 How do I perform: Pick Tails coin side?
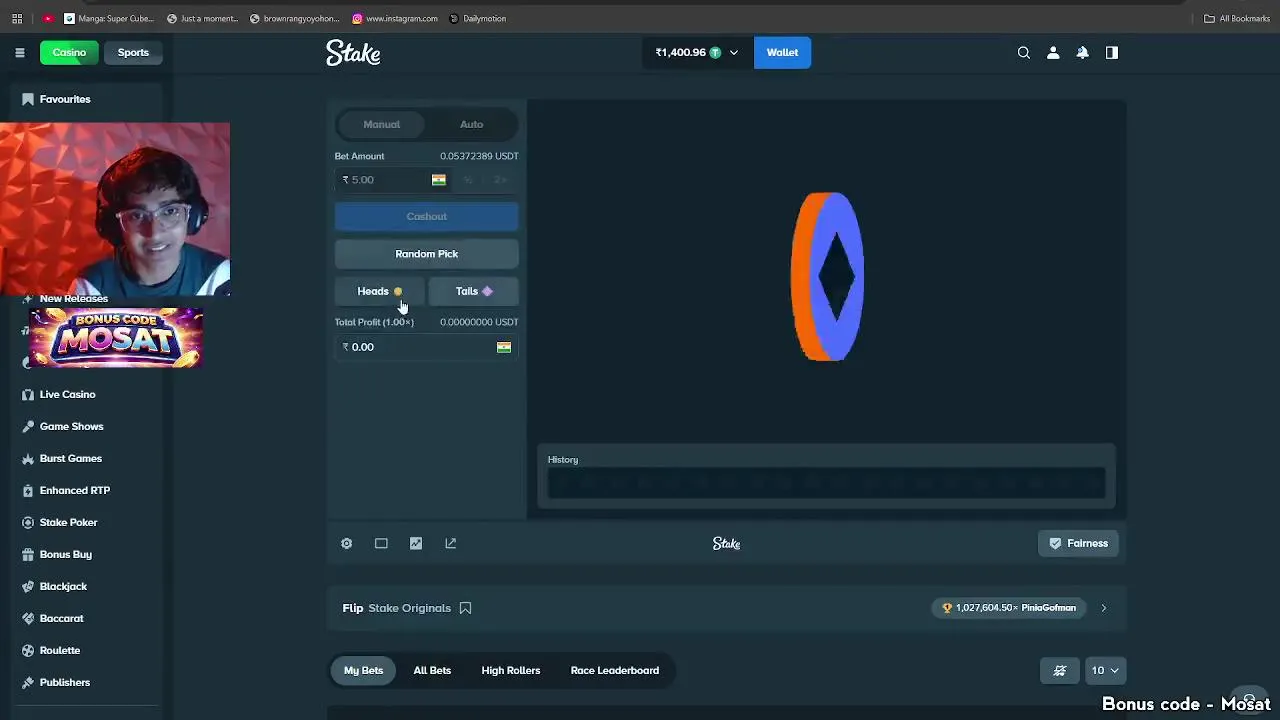pos(474,291)
